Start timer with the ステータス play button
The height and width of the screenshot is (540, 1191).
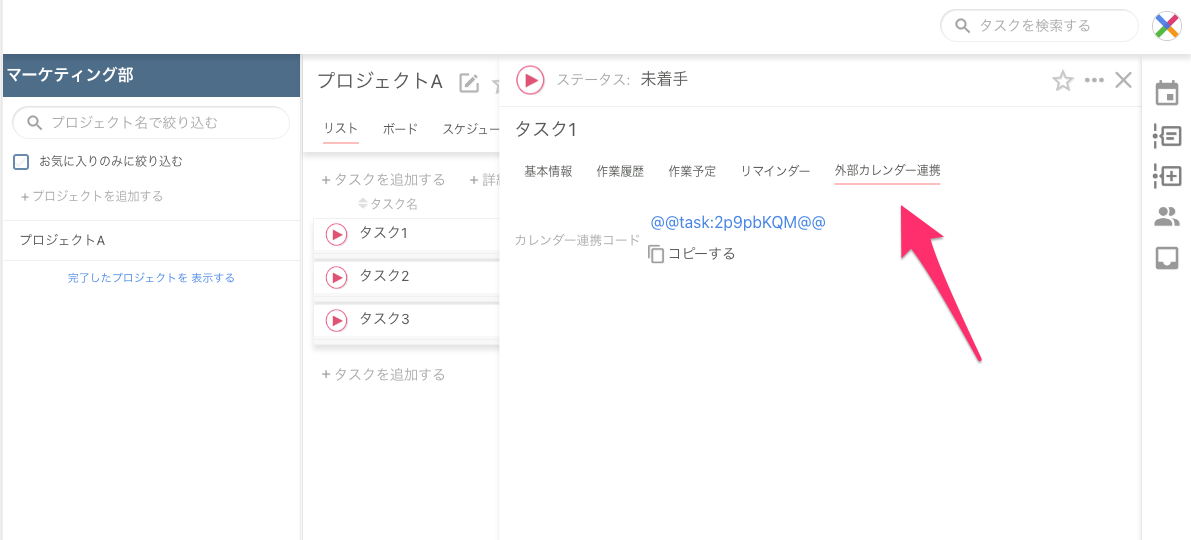tap(530, 80)
